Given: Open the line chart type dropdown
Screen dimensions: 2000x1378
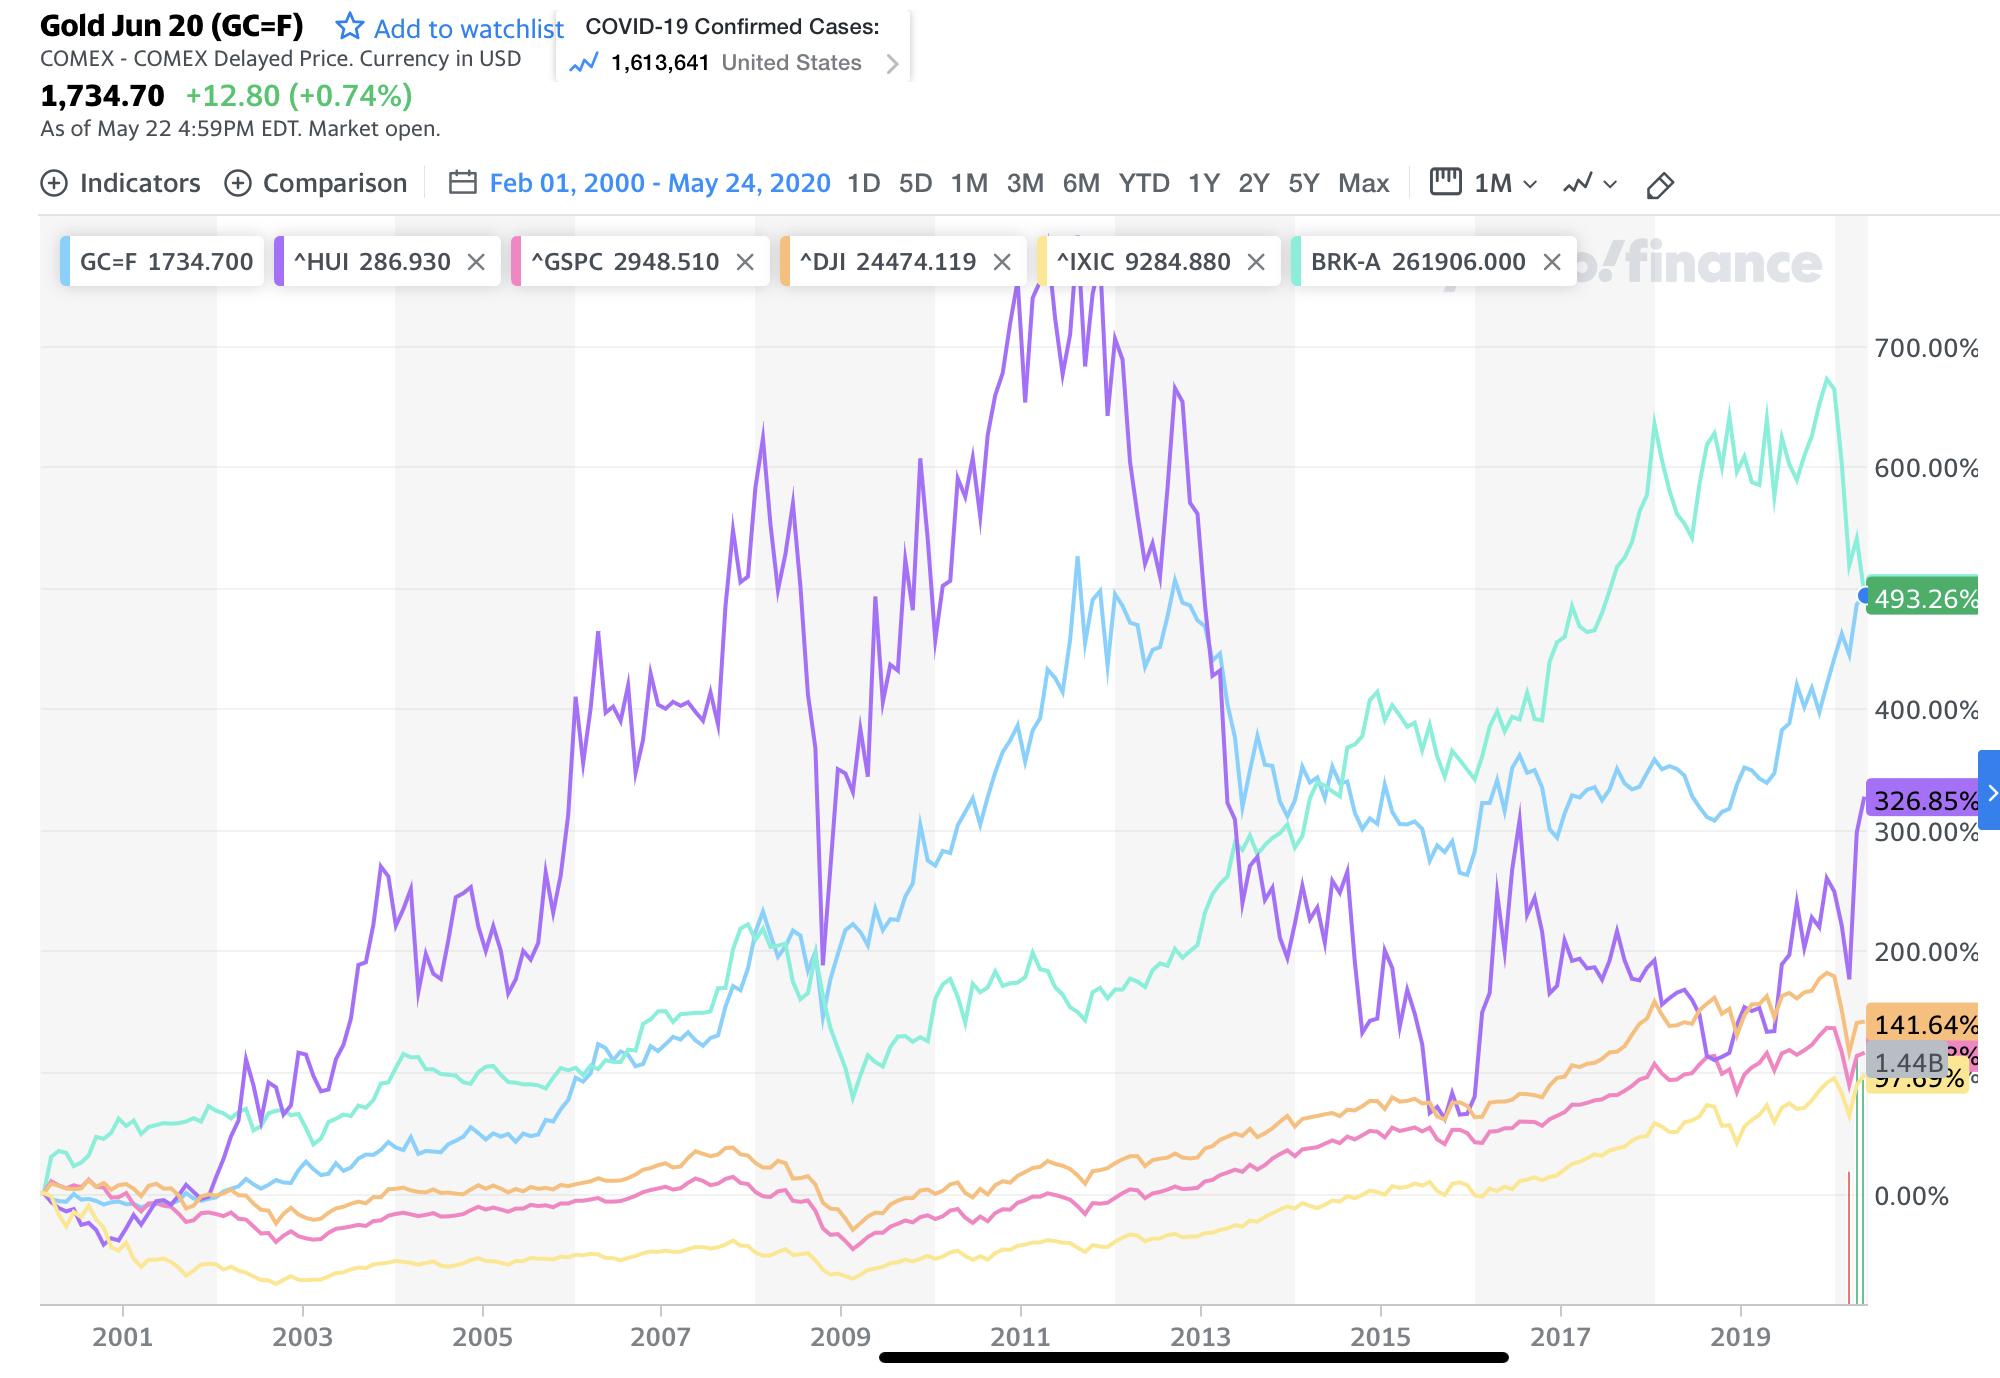Looking at the screenshot, I should coord(1590,184).
